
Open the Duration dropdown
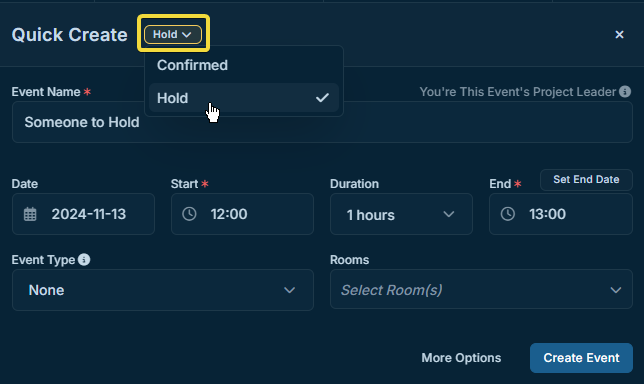pyautogui.click(x=401, y=214)
